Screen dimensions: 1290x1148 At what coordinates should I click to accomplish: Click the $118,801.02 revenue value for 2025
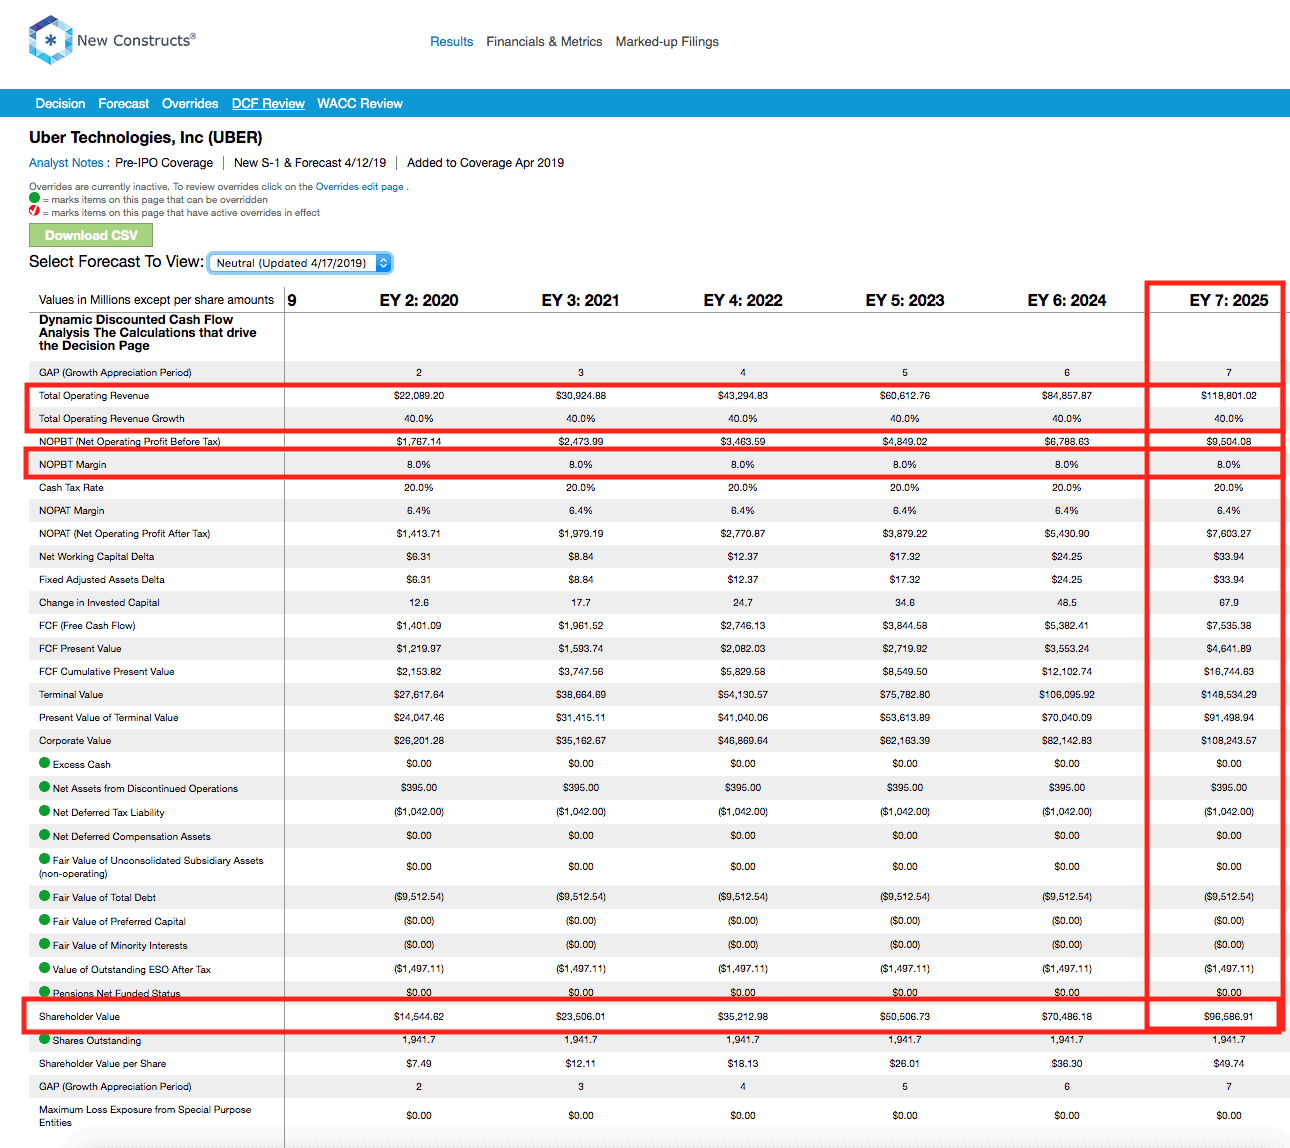[1229, 396]
